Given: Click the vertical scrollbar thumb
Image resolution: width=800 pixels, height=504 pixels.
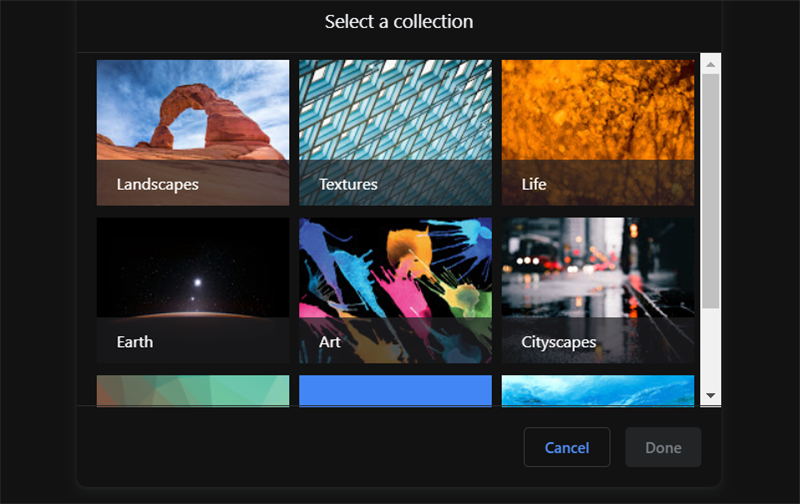Looking at the screenshot, I should point(710,191).
